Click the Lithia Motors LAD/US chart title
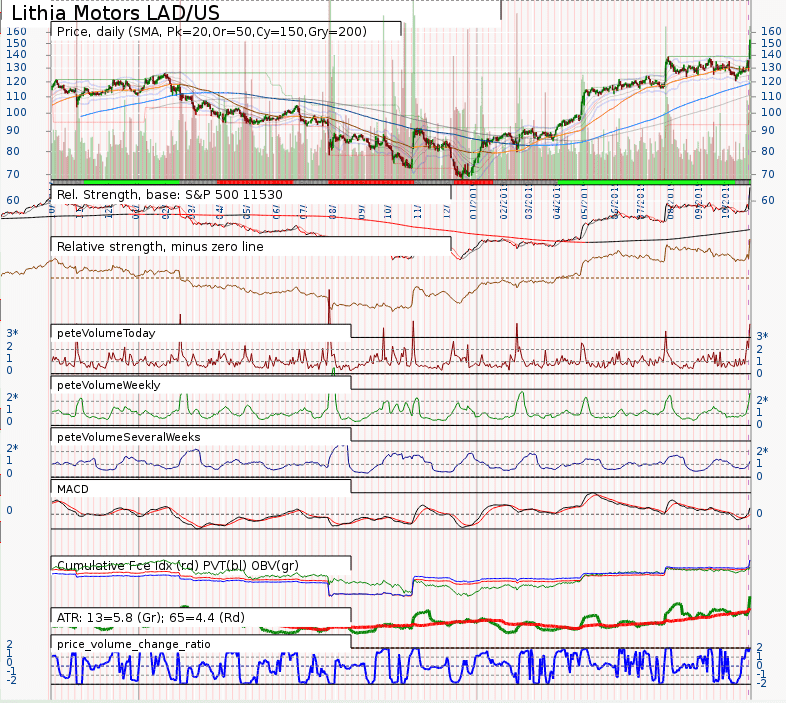Viewport: 786px width, 703px height. click(x=115, y=12)
